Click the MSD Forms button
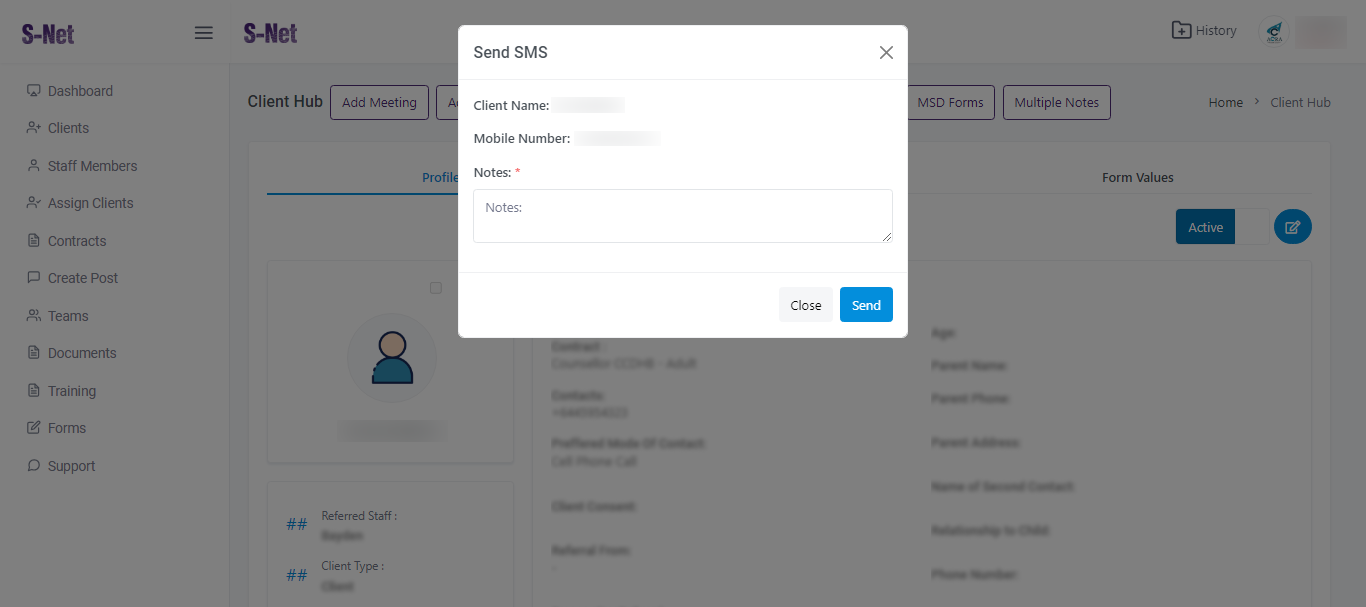This screenshot has width=1366, height=607. [950, 102]
